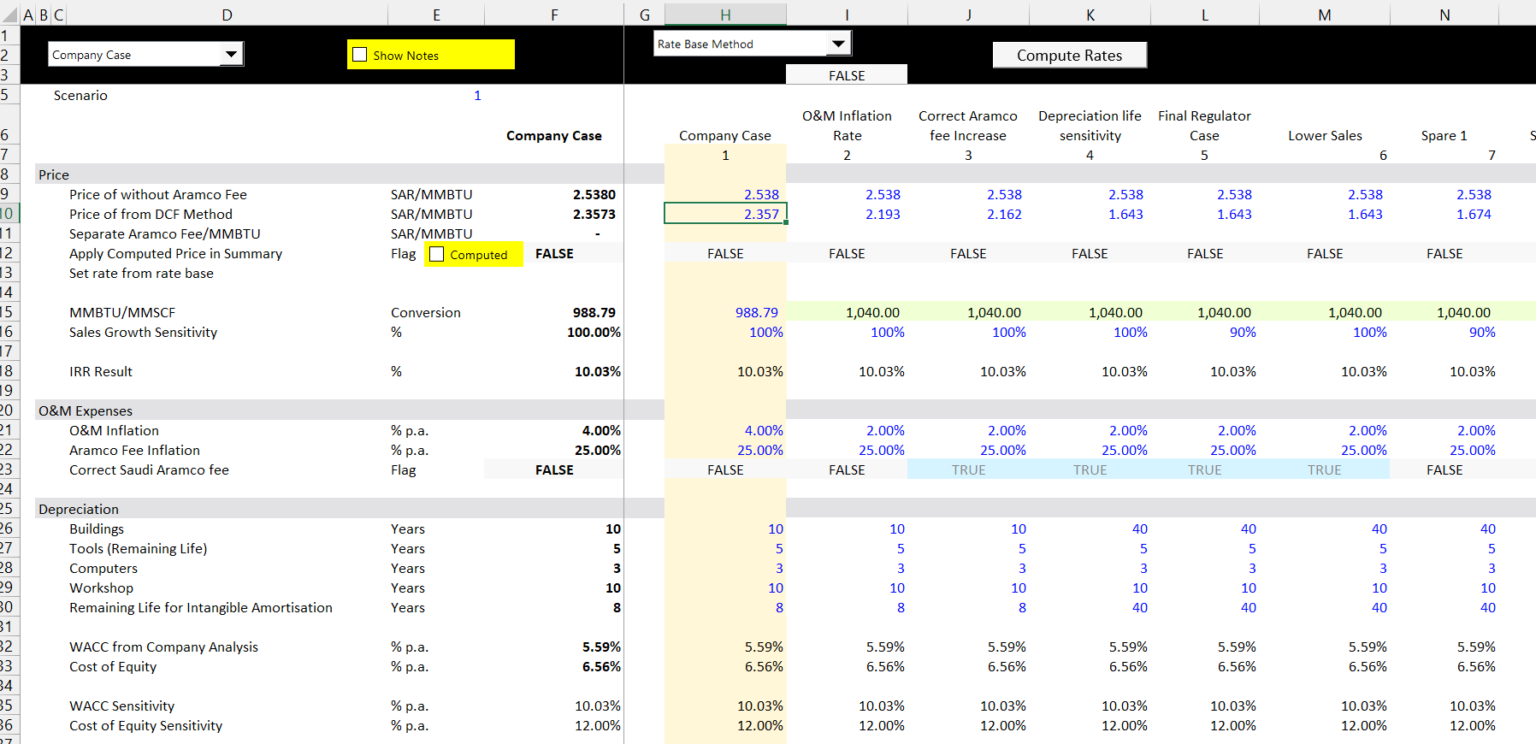This screenshot has width=1536, height=744.
Task: Click the dropdown arrow next to Company Case
Action: [232, 54]
